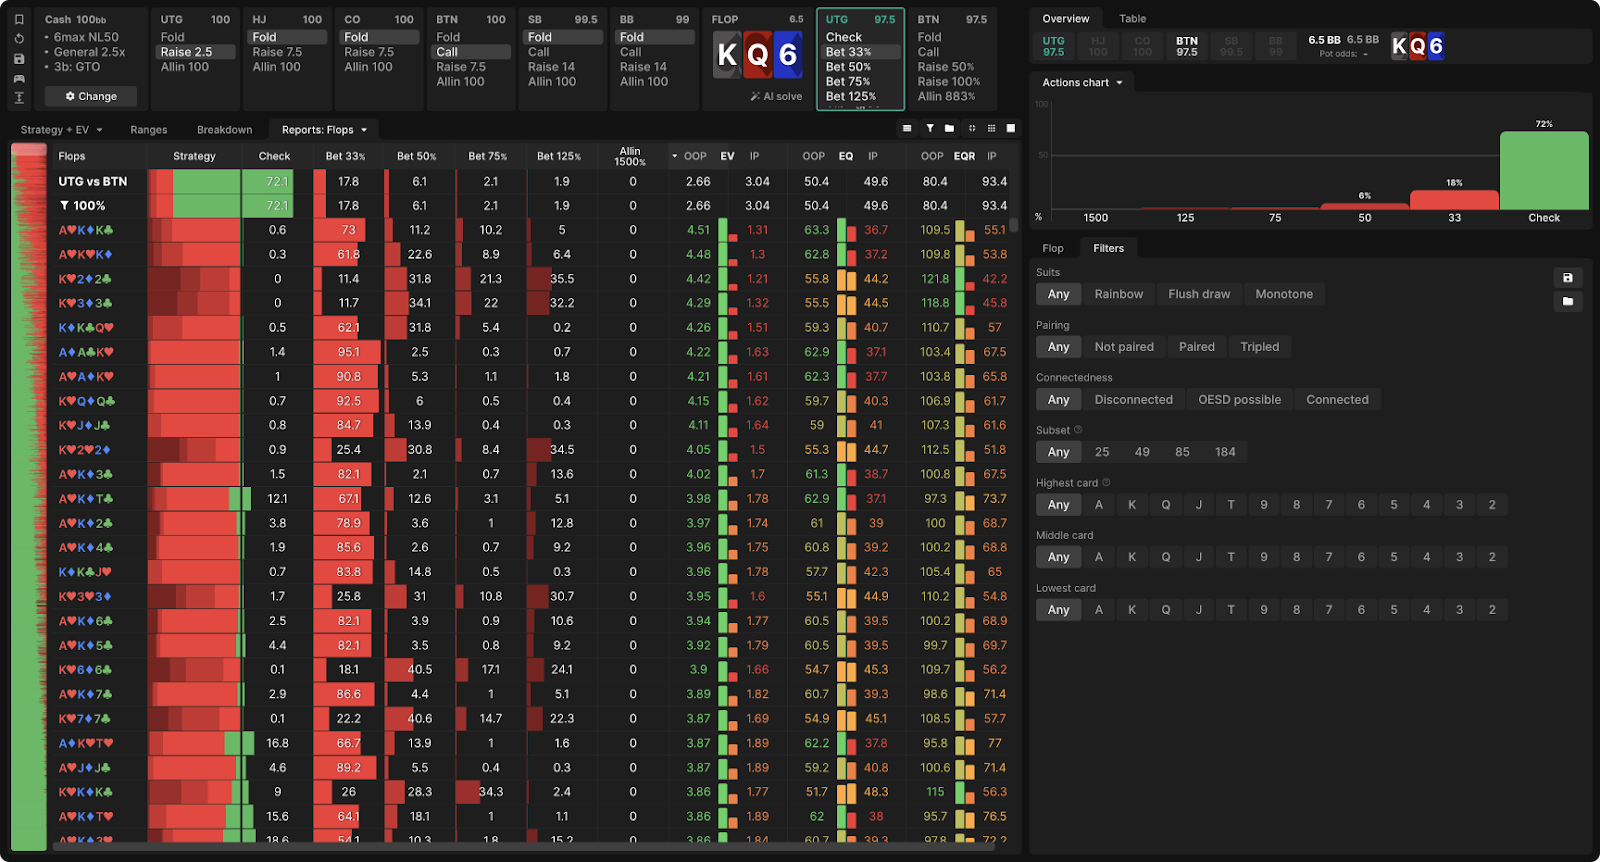
Task: Toggle the Paired pairing filter
Action: tap(1196, 347)
